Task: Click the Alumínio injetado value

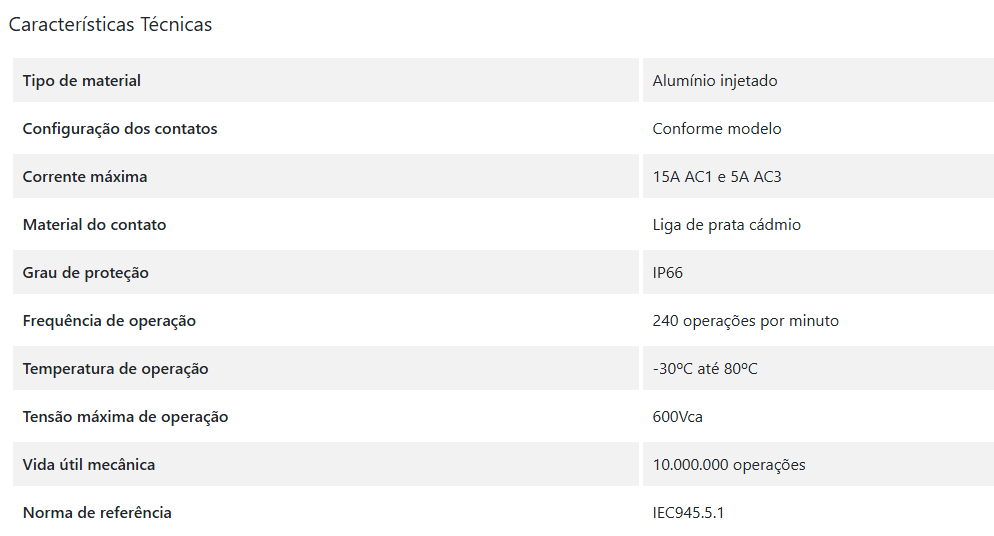Action: 714,80
